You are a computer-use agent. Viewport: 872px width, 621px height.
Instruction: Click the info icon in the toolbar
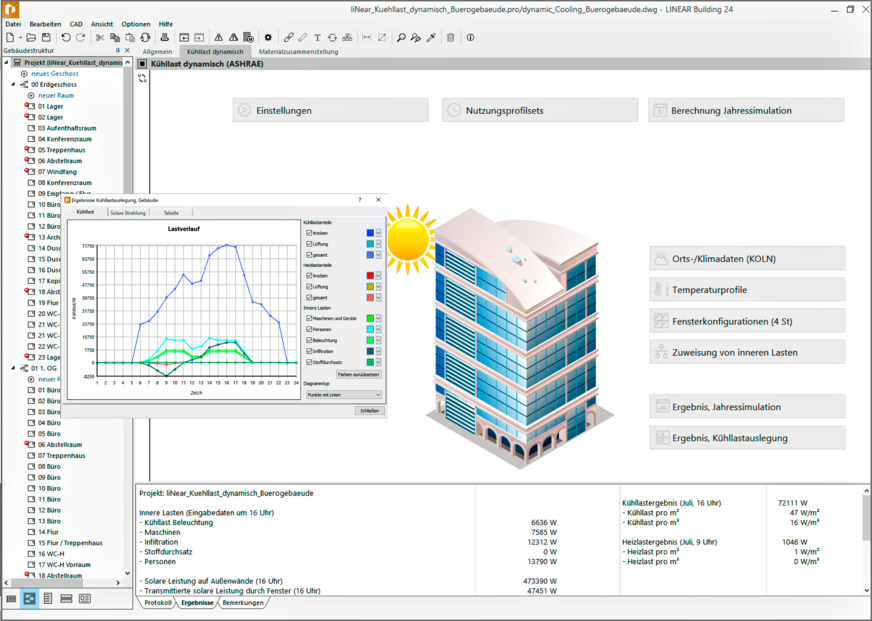470,37
